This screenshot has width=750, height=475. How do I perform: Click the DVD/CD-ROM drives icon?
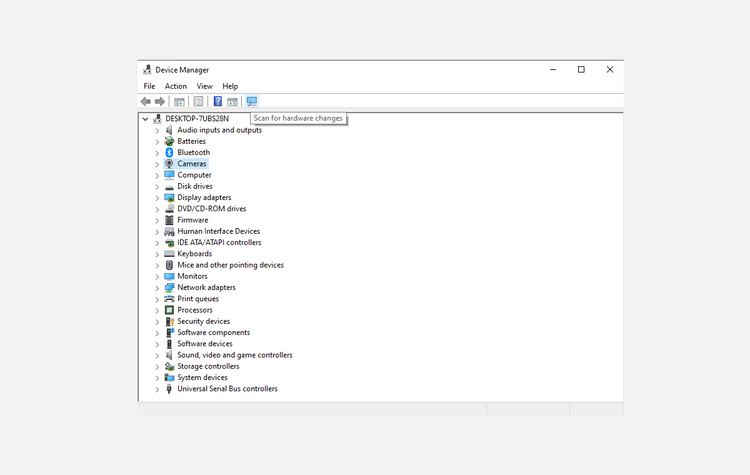tap(169, 209)
